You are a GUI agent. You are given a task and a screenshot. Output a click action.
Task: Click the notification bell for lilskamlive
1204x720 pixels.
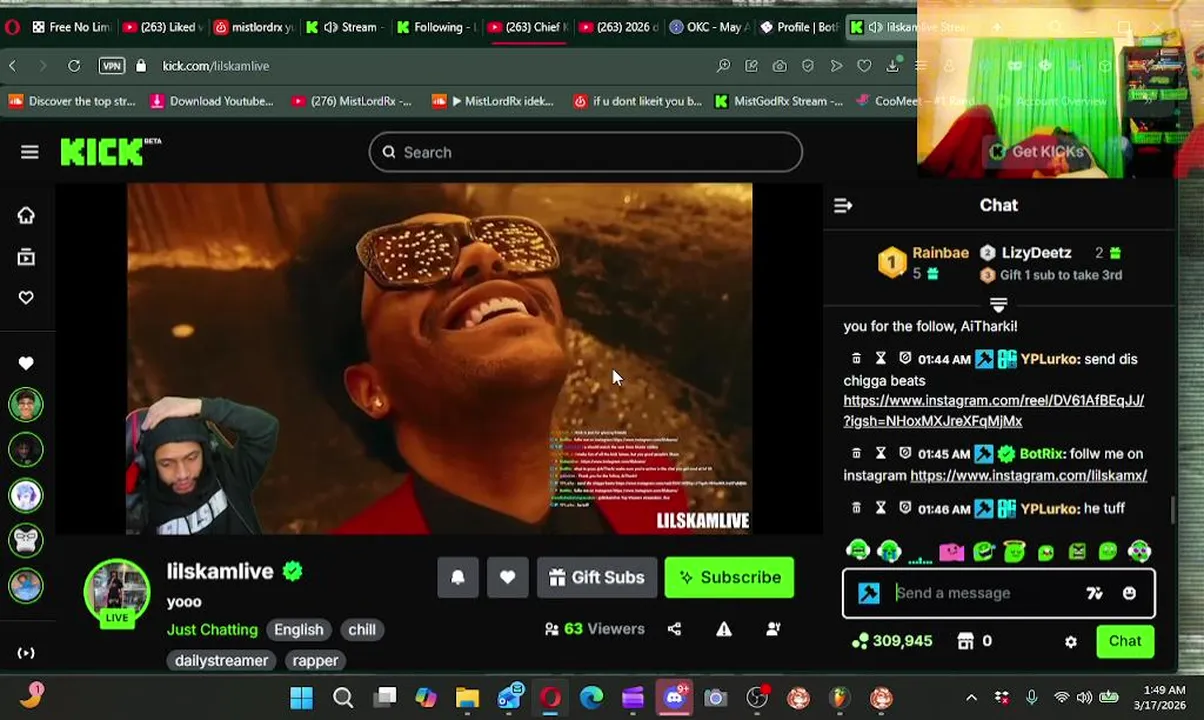click(458, 577)
